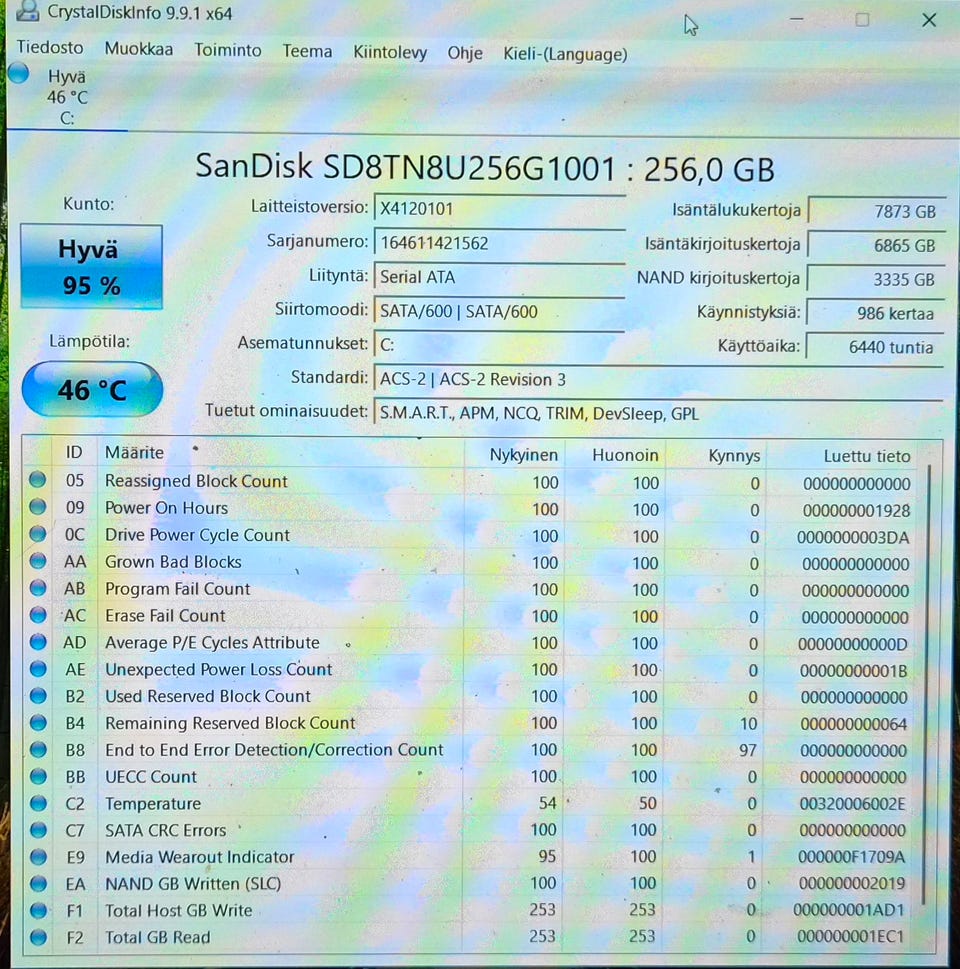Select the Temperature attribute row text
The height and width of the screenshot is (969, 960).
(x=153, y=803)
